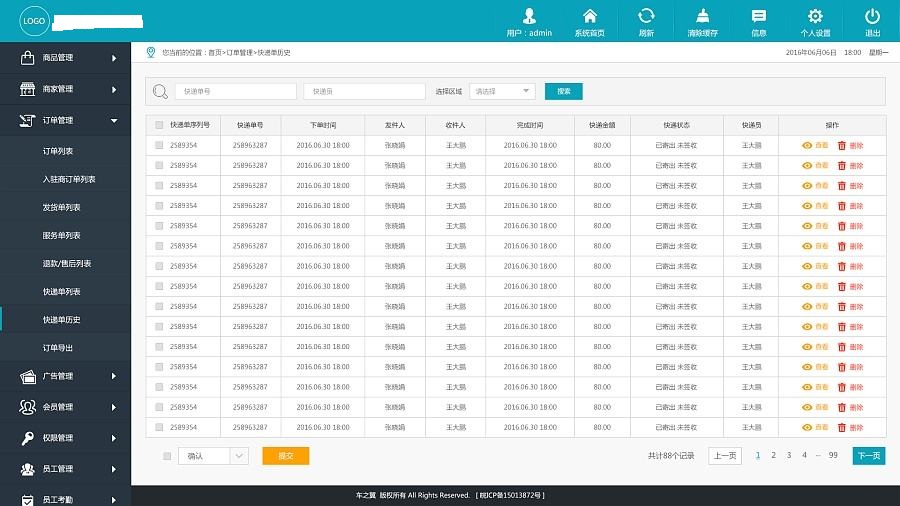Tick the select-all checkbox beside 快递单序列号 header
The height and width of the screenshot is (506, 900).
159,125
